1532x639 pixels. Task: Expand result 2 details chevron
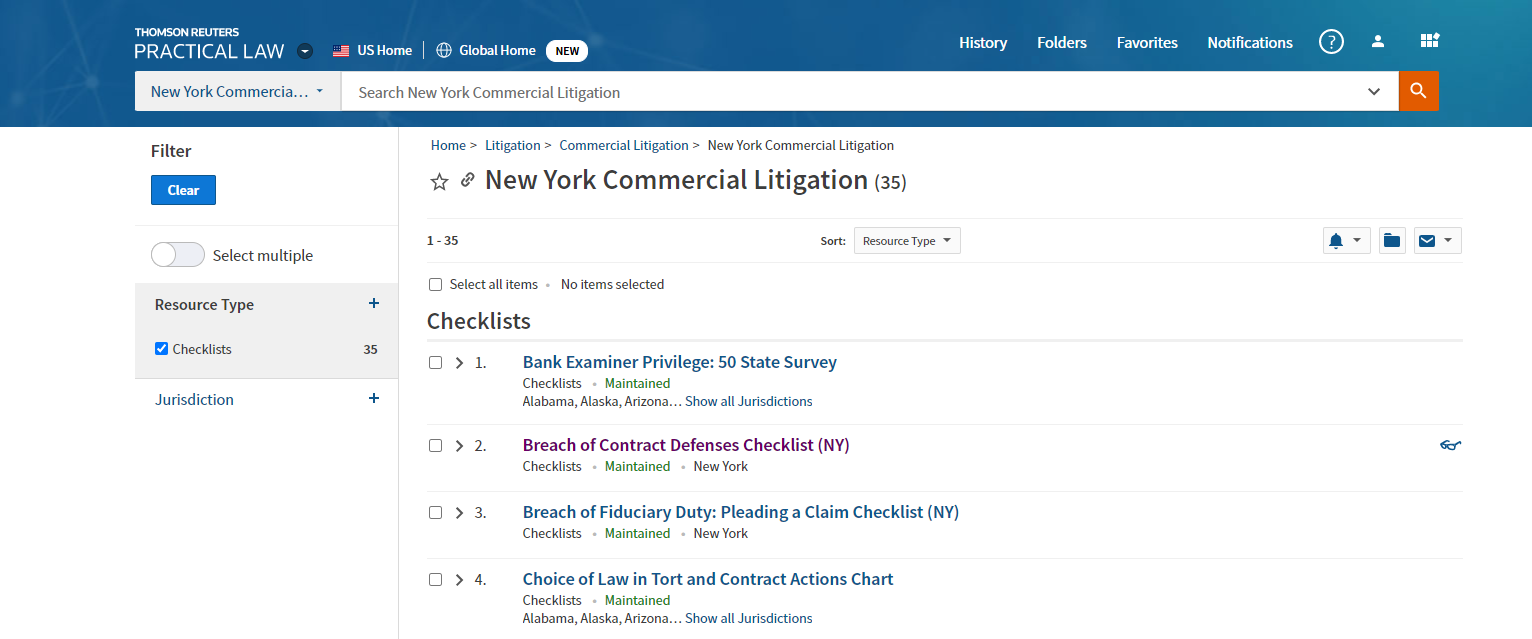pyautogui.click(x=459, y=446)
